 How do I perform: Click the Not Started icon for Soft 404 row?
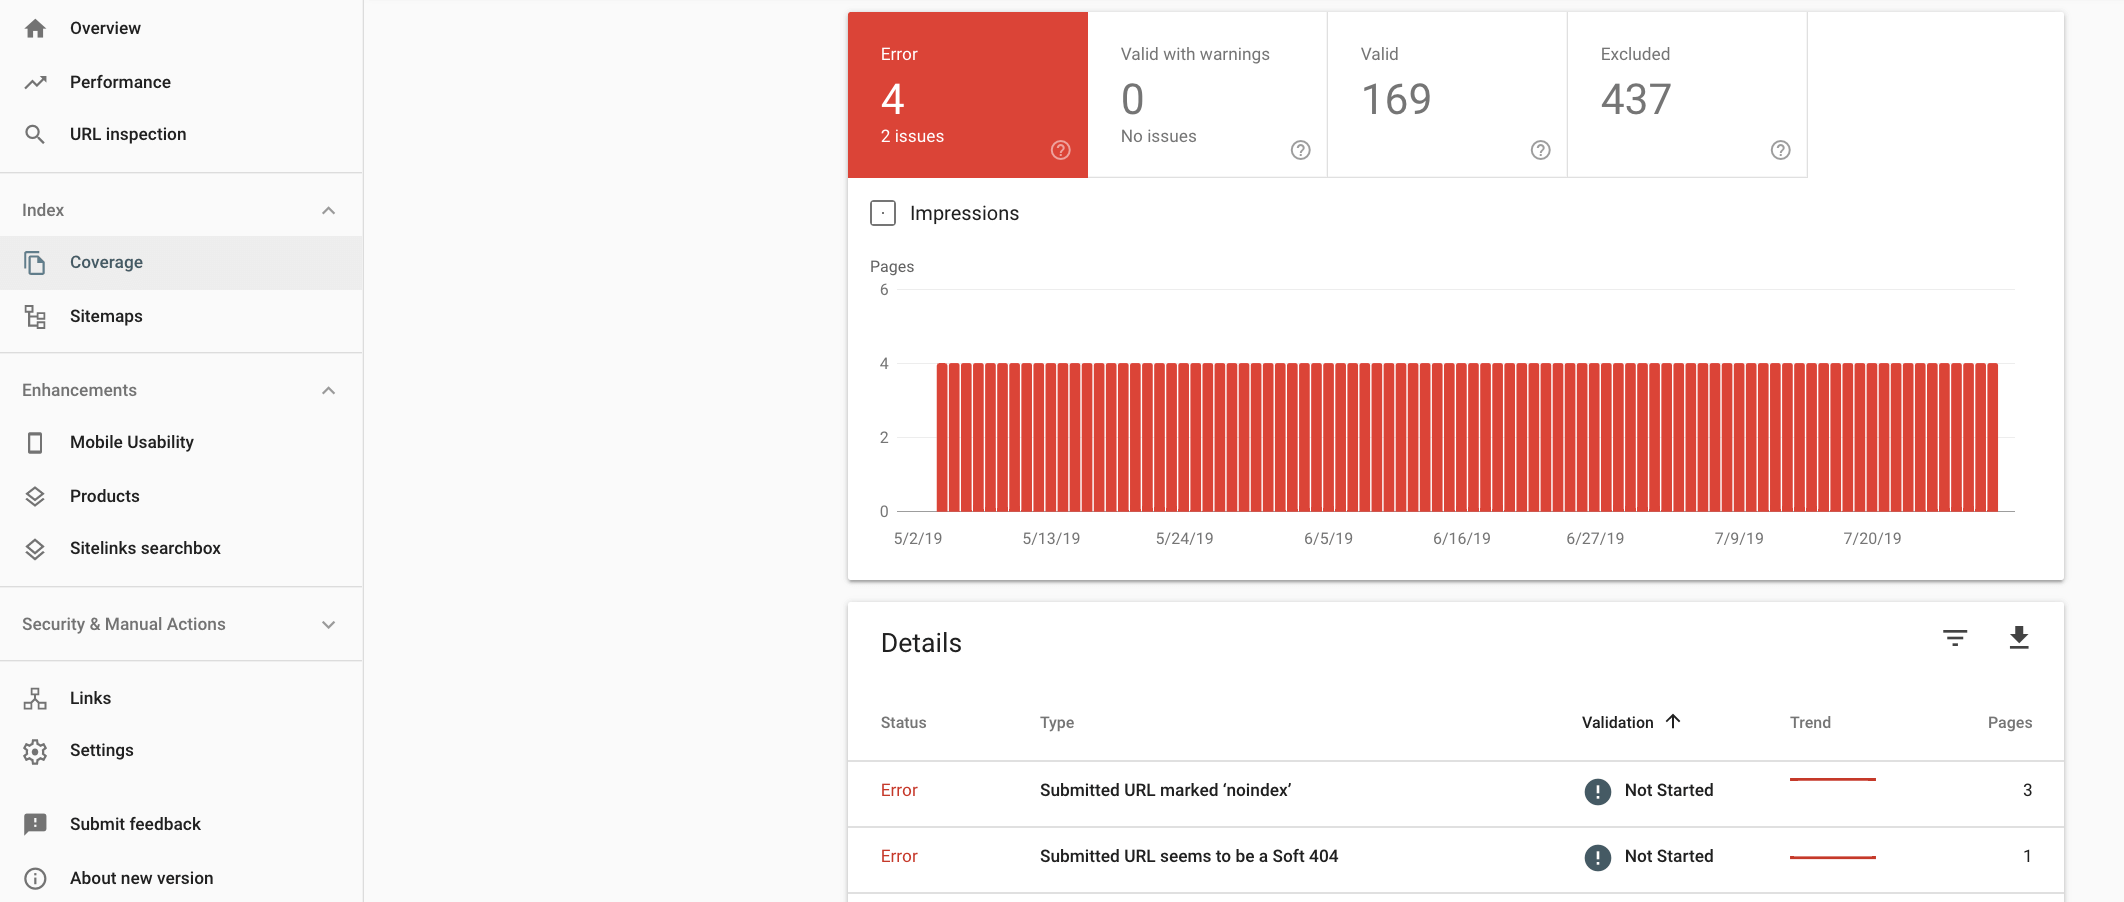pyautogui.click(x=1598, y=858)
